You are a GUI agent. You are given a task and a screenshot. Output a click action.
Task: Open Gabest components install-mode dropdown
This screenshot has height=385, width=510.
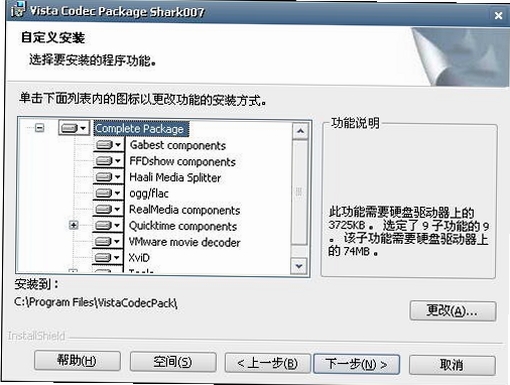click(x=108, y=145)
